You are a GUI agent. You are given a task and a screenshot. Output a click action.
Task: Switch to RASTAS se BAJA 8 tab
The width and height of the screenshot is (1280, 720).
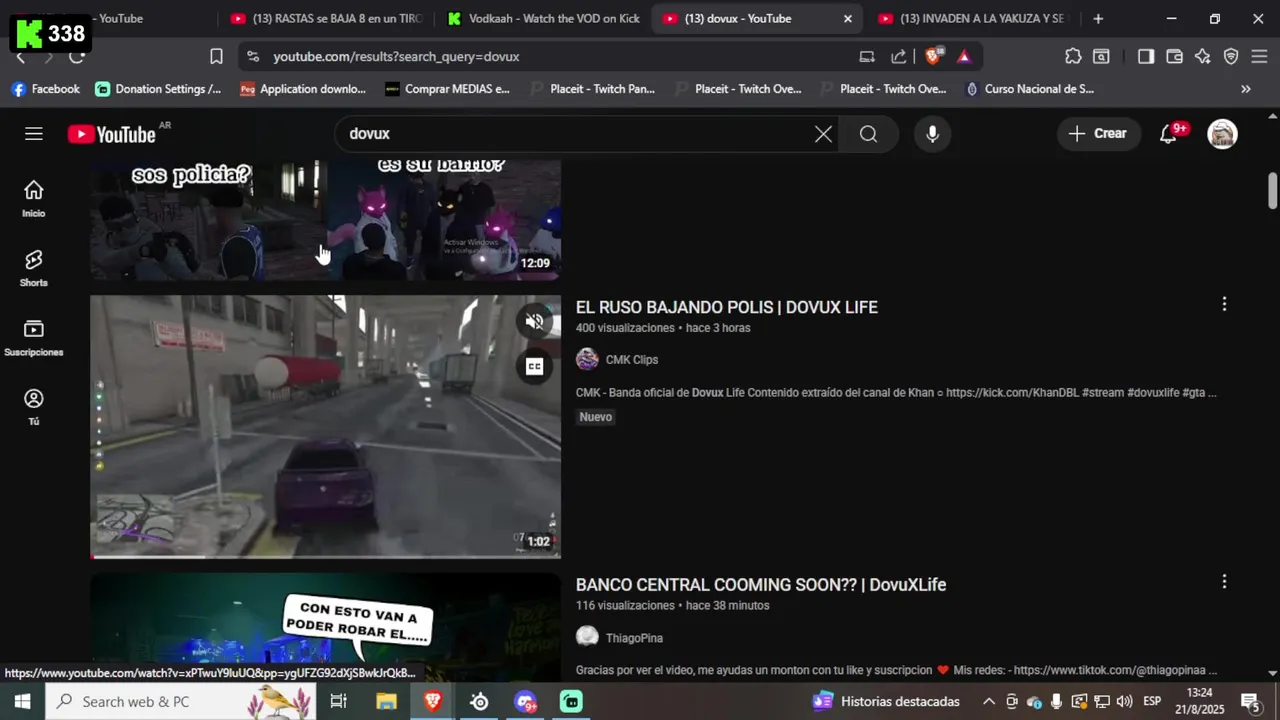tap(327, 18)
